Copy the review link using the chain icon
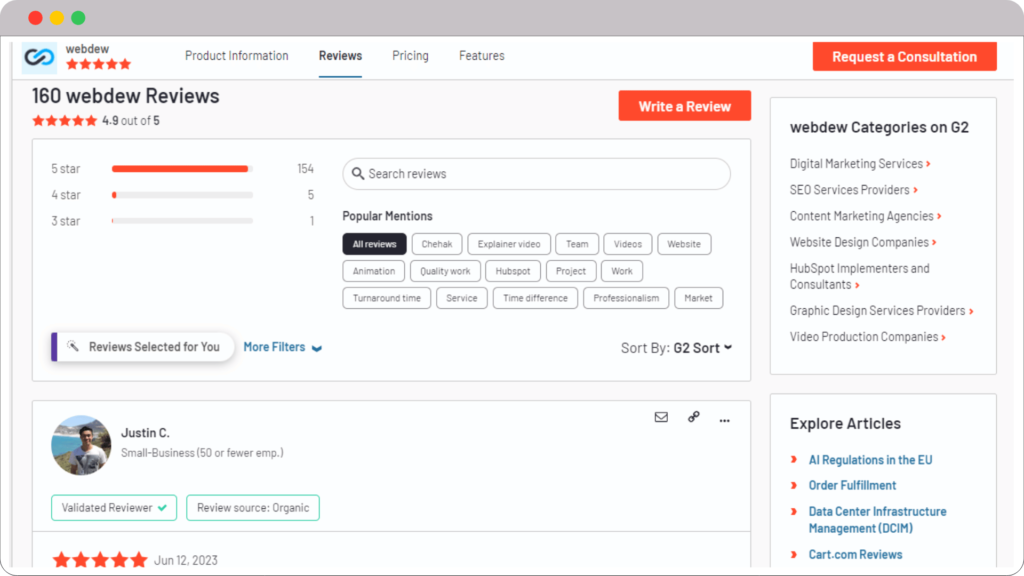Viewport: 1024px width, 576px height. [694, 418]
